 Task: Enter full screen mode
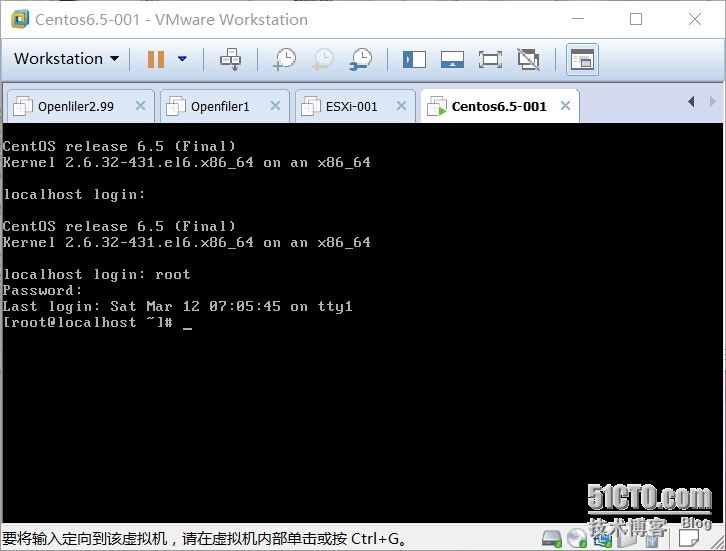(490, 60)
